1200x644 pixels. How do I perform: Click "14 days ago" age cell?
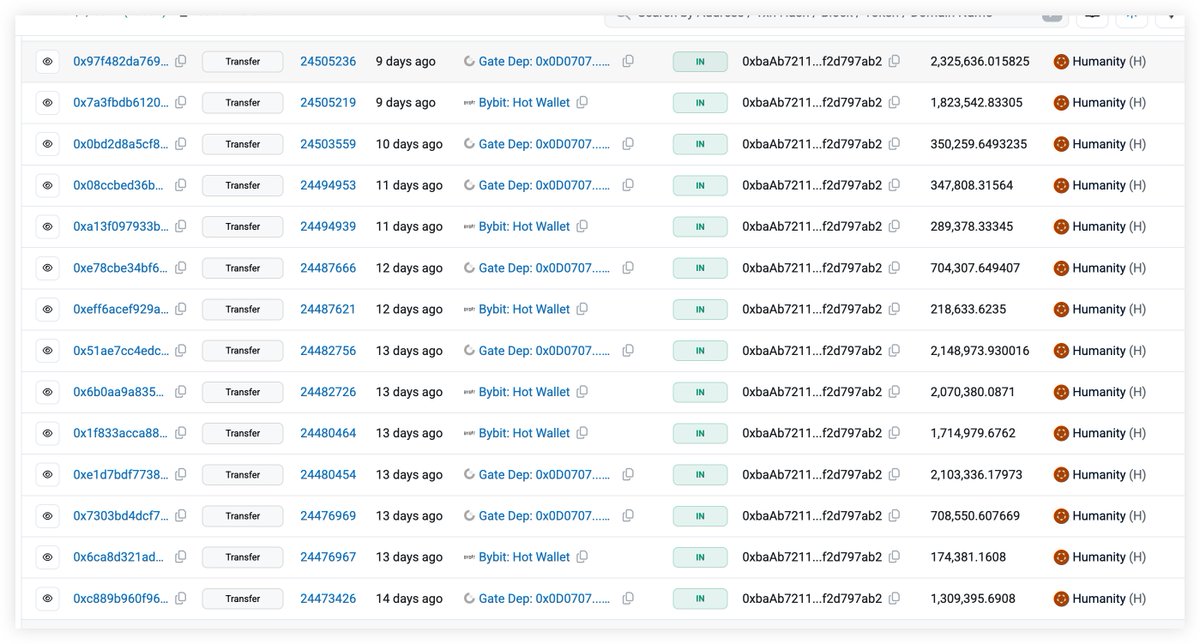point(409,599)
